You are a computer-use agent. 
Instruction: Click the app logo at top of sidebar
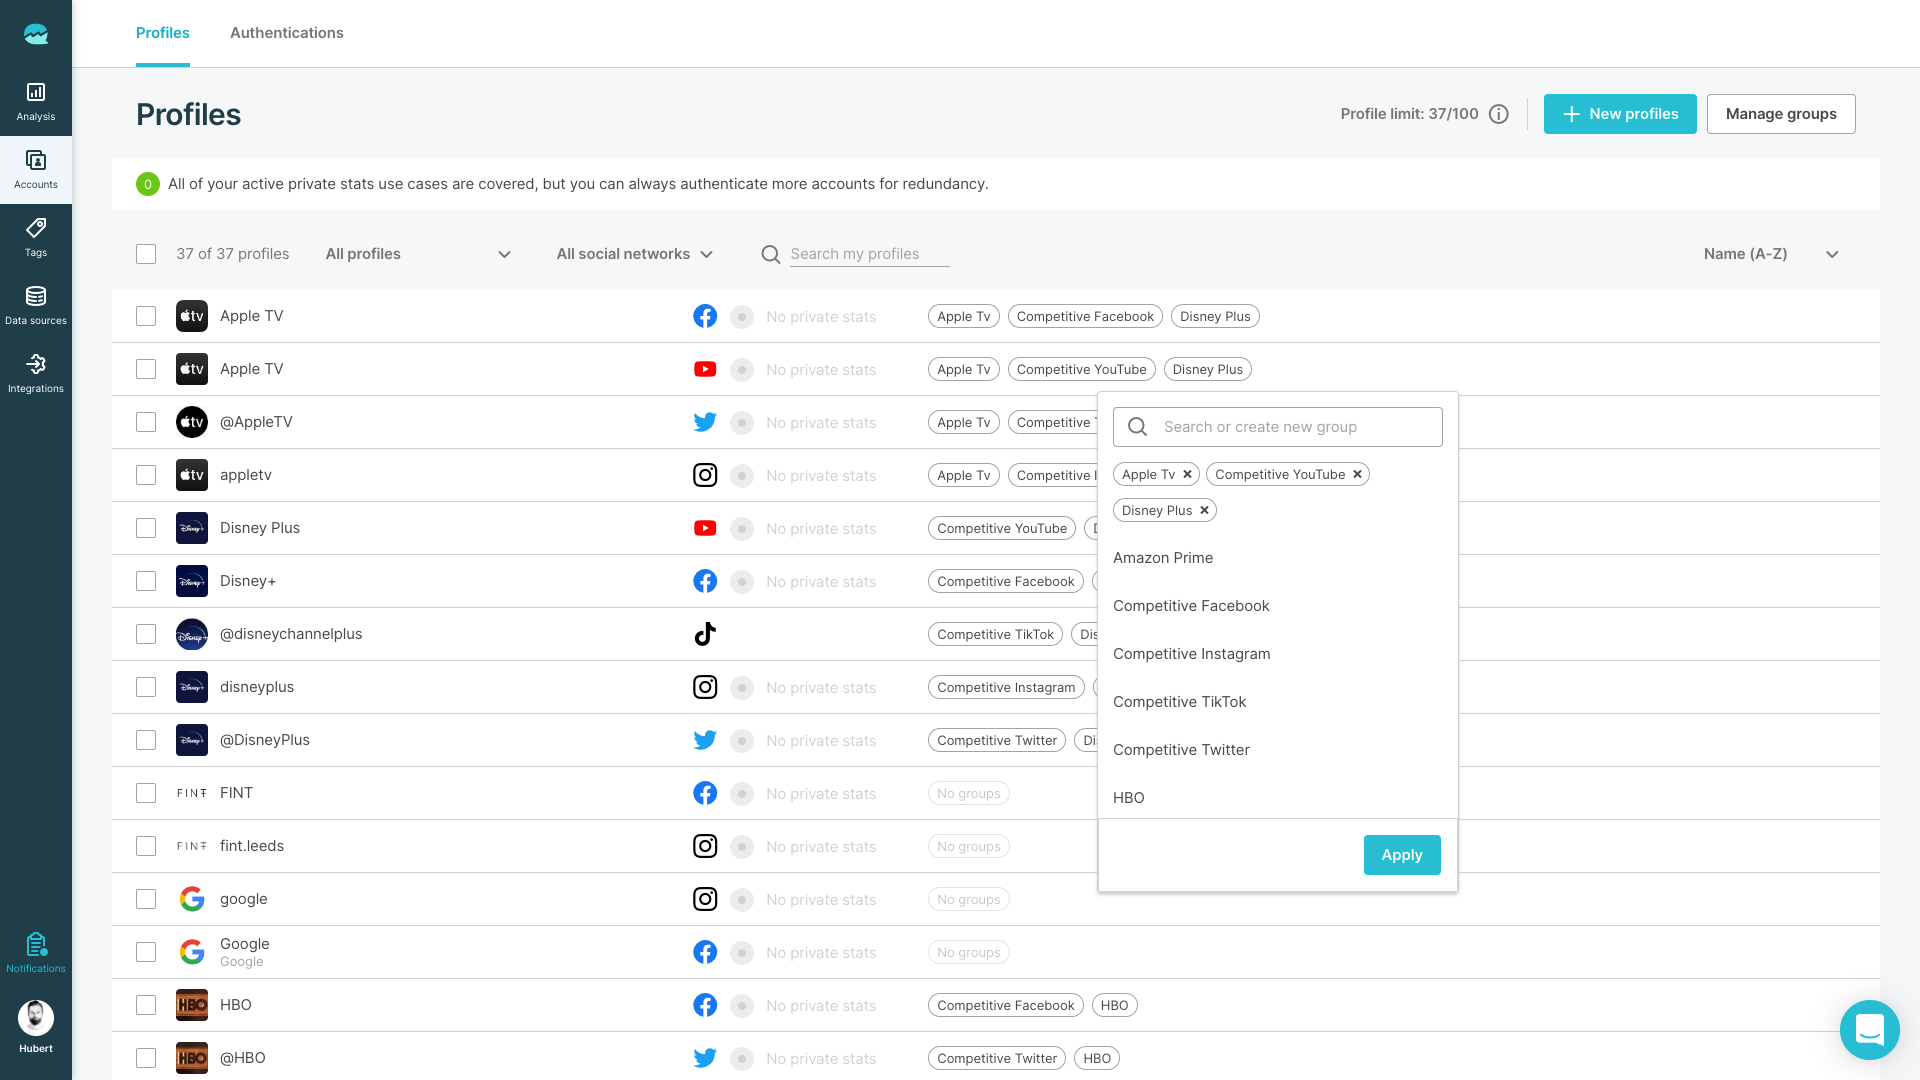click(x=36, y=34)
